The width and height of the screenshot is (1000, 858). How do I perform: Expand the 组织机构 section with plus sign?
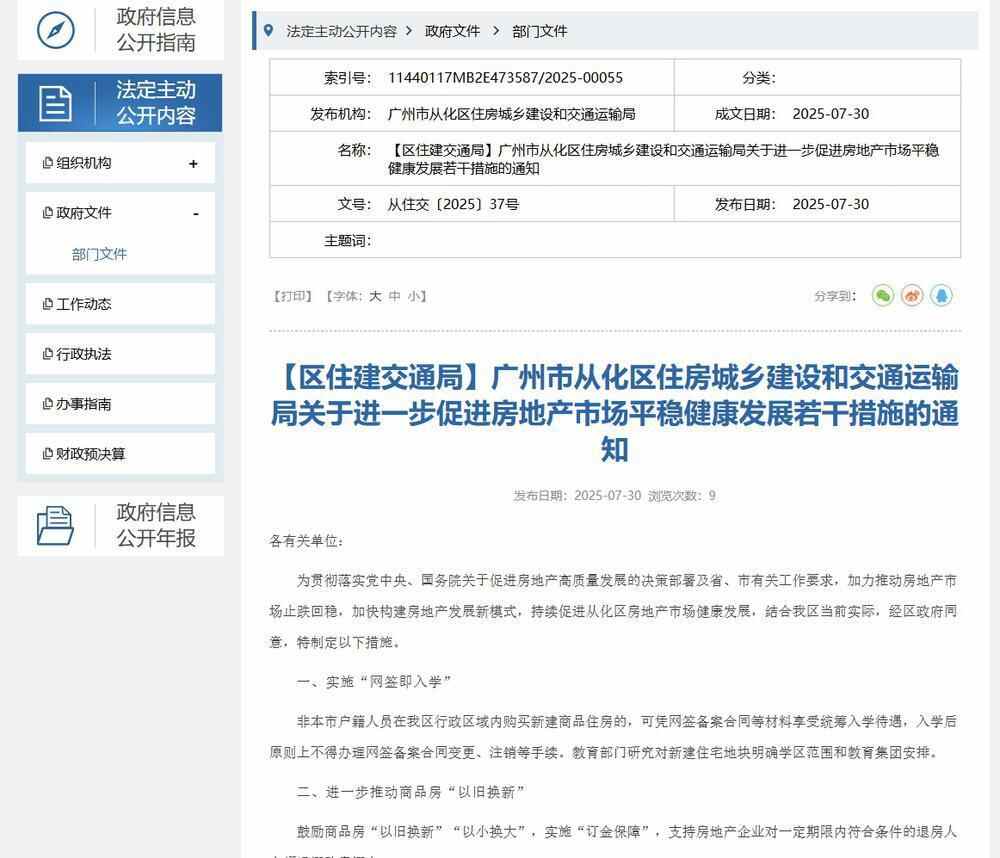193,164
